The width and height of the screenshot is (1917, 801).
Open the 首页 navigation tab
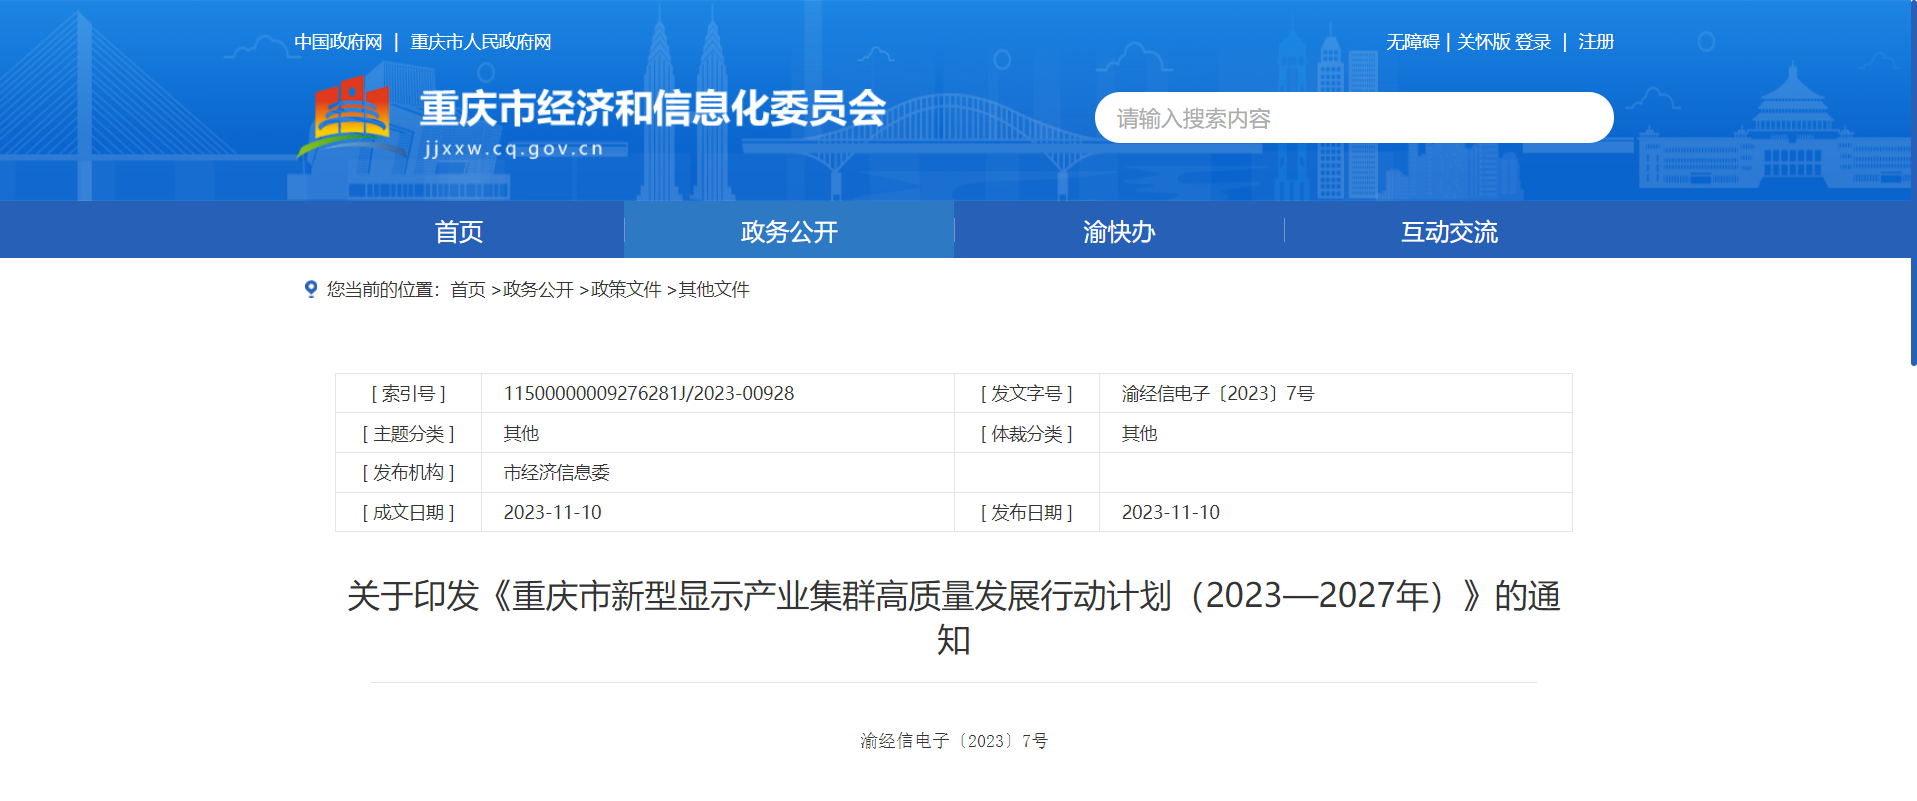click(459, 231)
